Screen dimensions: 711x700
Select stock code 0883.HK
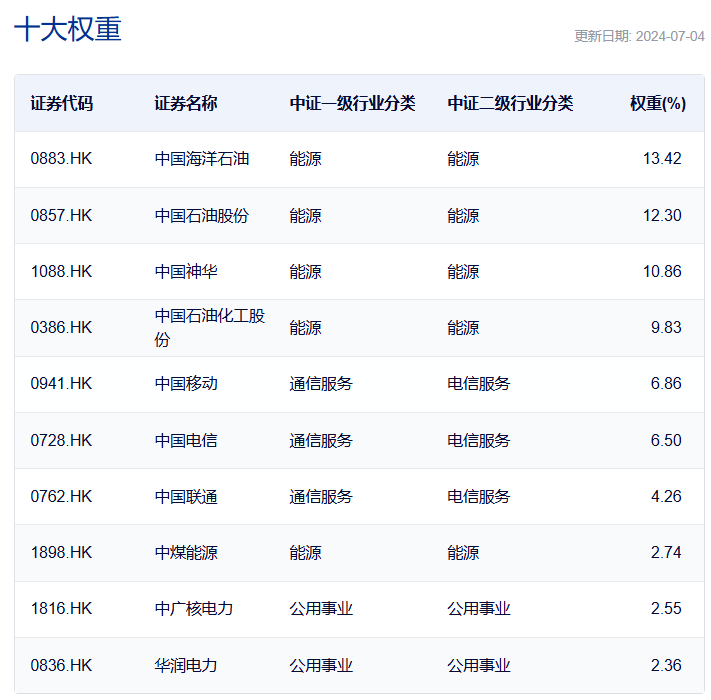coord(61,159)
